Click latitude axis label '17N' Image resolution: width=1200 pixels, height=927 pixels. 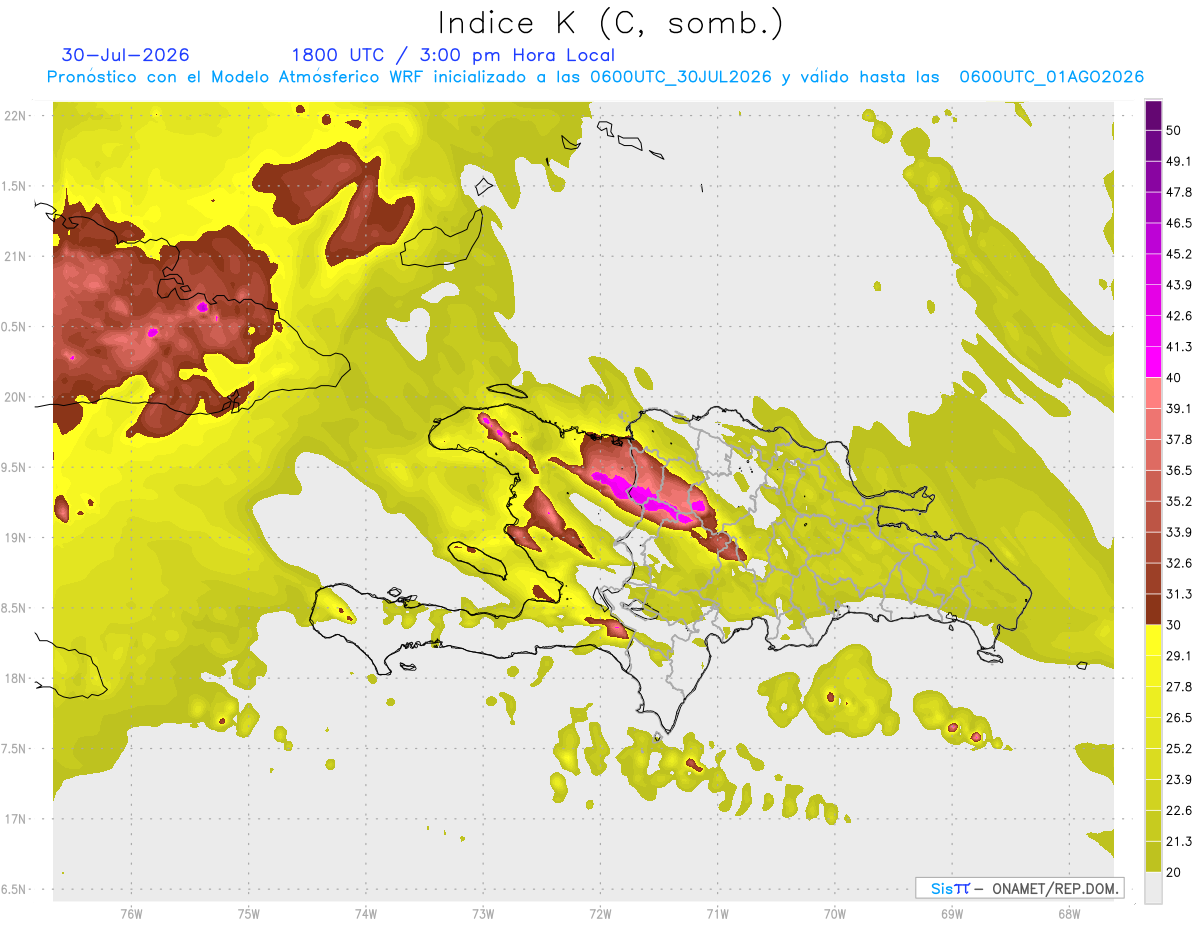[x=16, y=819]
